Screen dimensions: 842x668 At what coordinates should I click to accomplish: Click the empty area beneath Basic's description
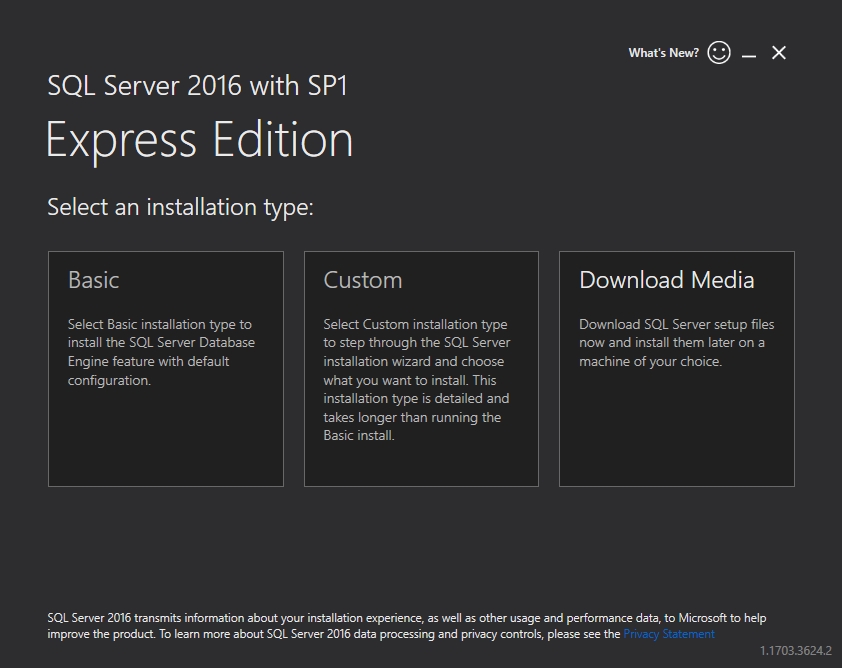point(165,440)
